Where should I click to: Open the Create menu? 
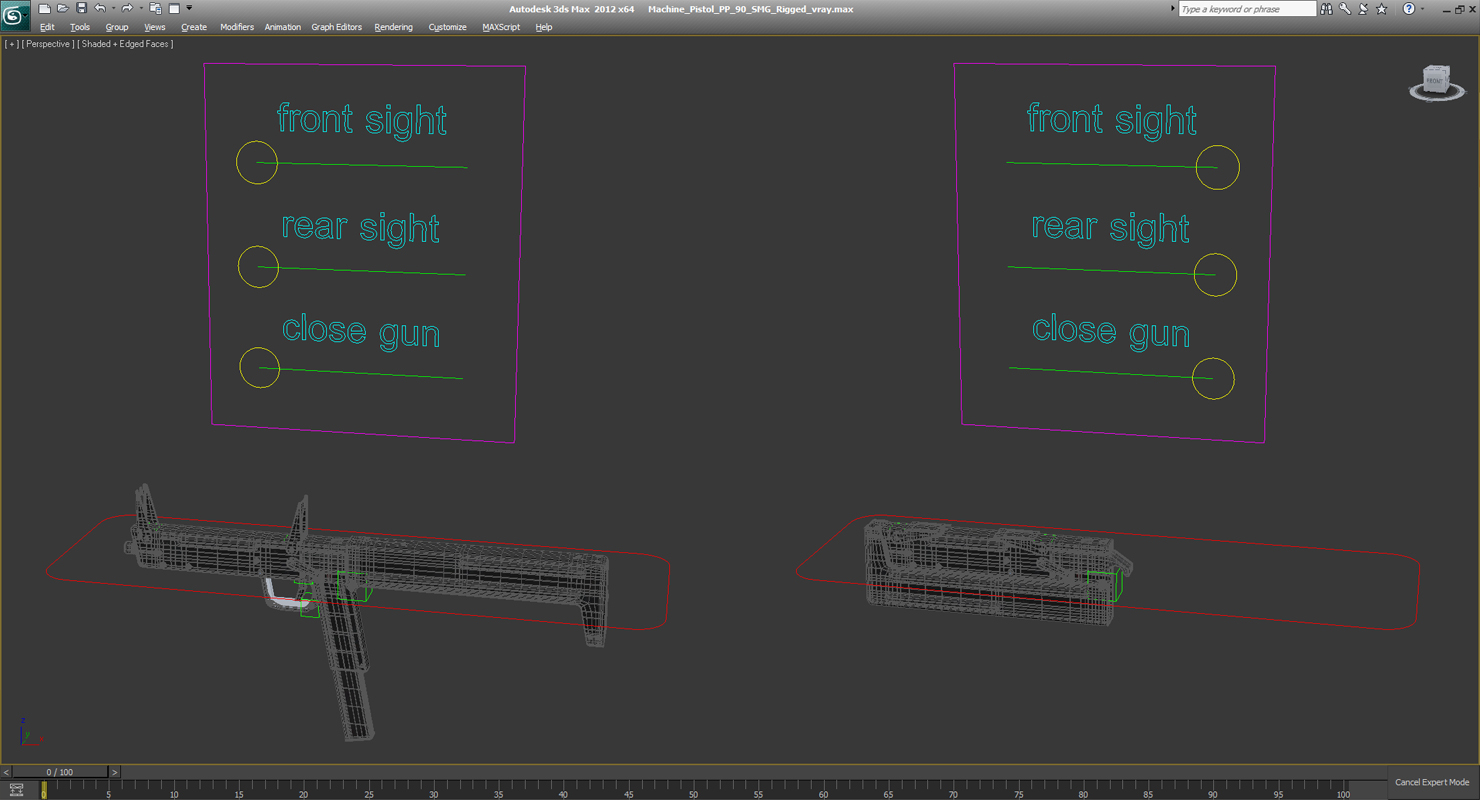(194, 27)
